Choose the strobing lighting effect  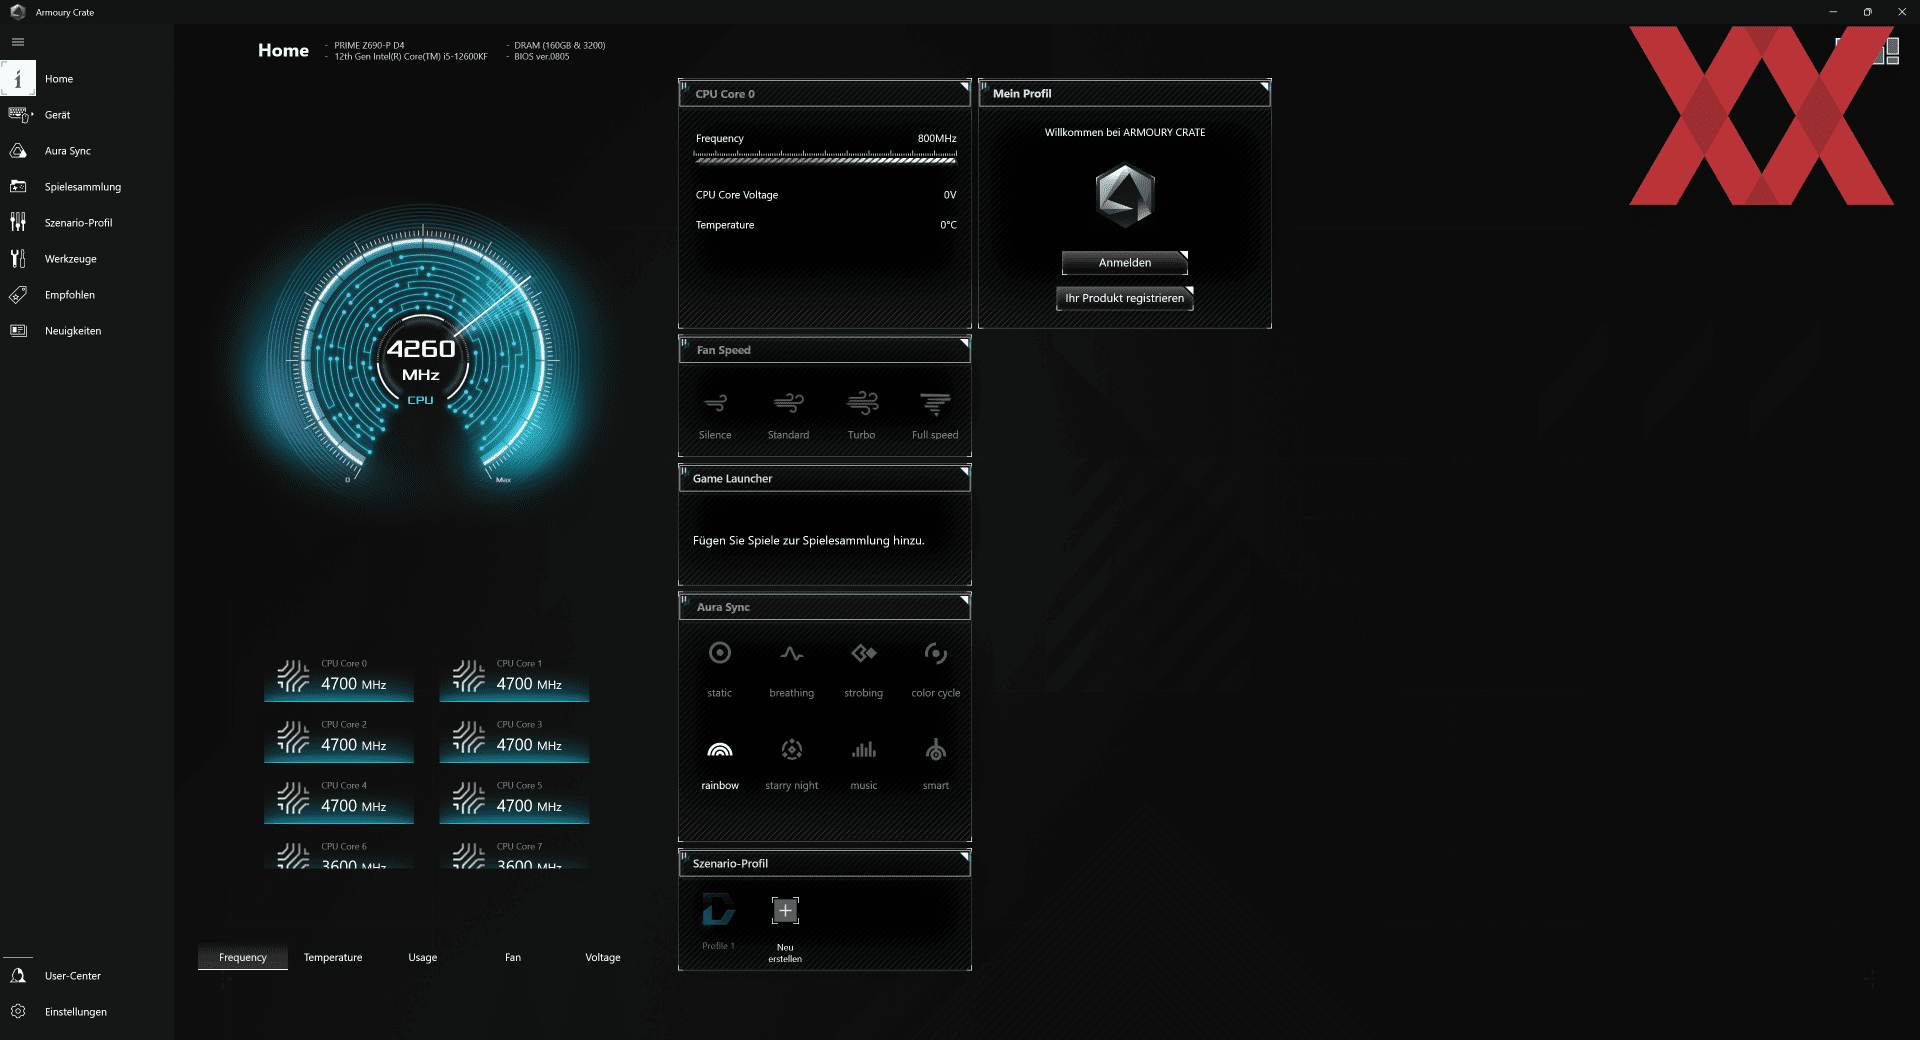tap(864, 669)
